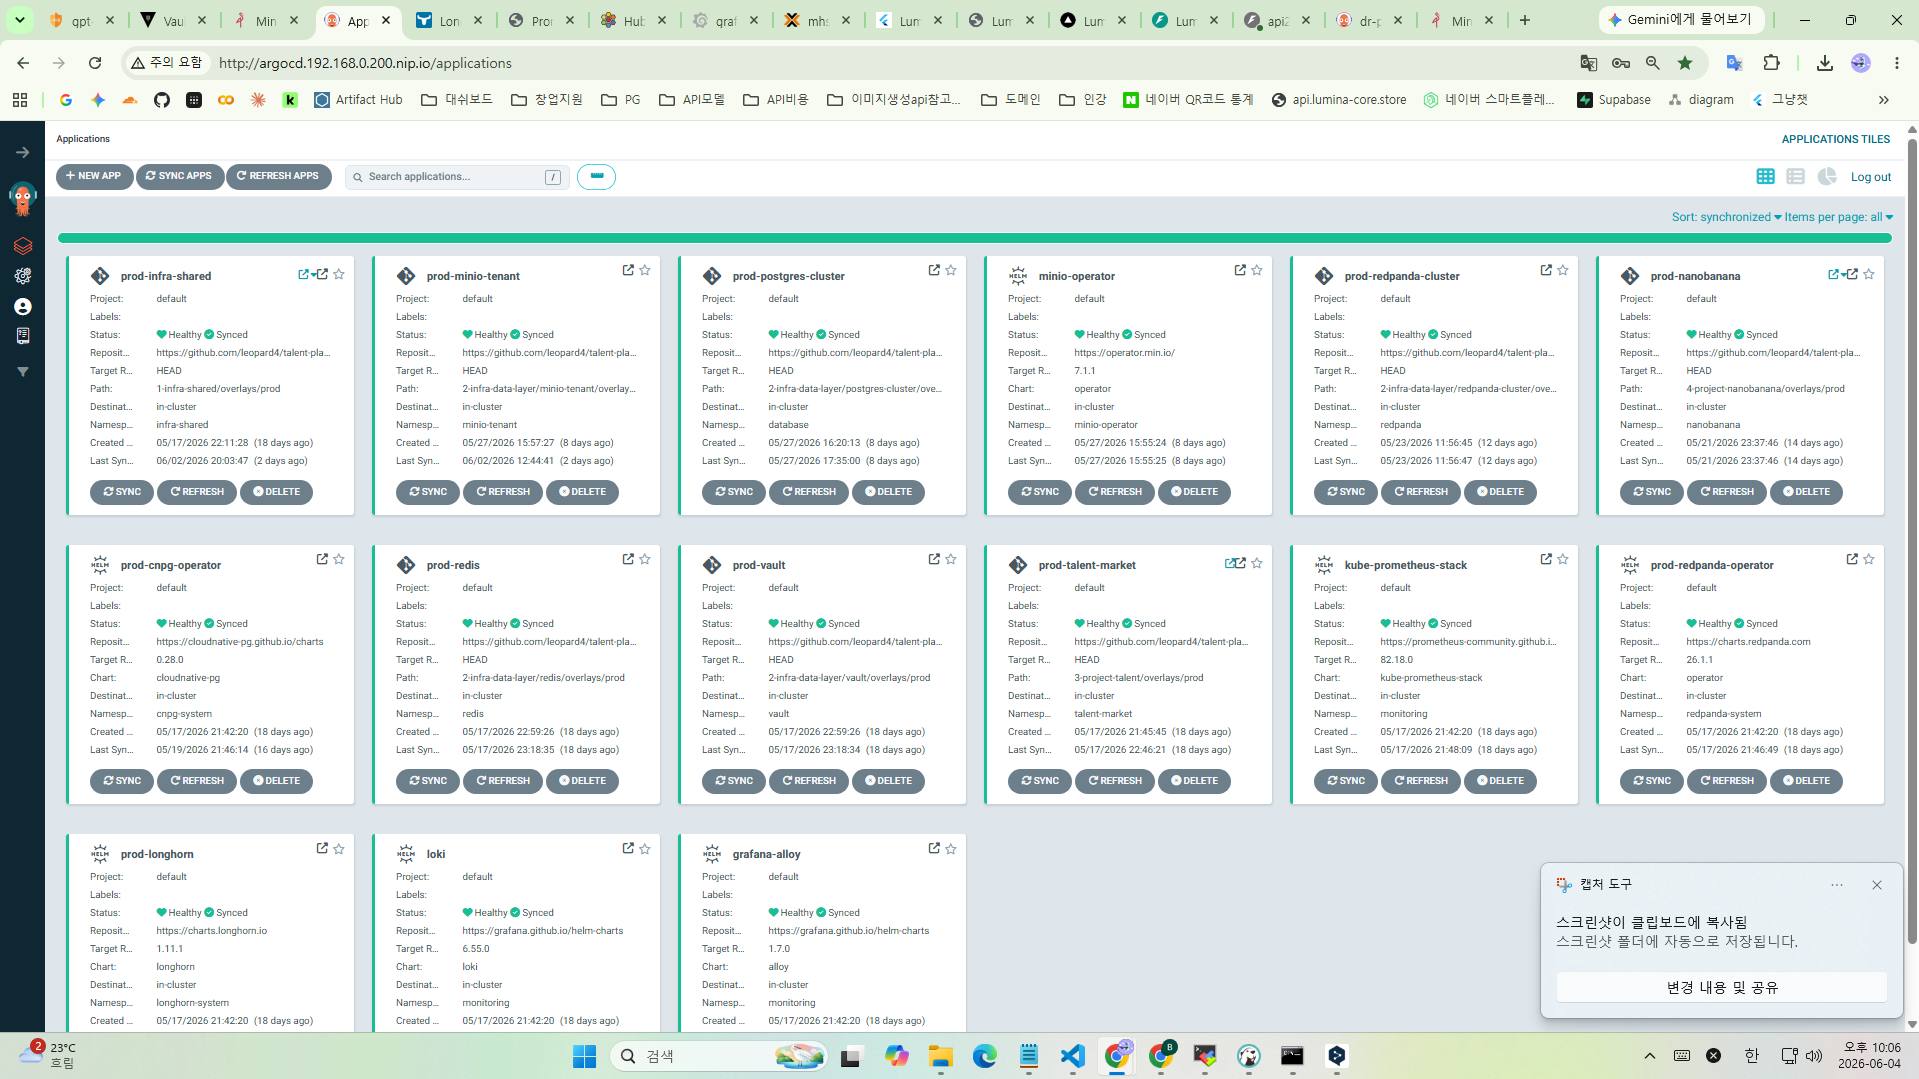Favorite the prod-minio-tenant application star
The image size is (1919, 1079).
[645, 270]
